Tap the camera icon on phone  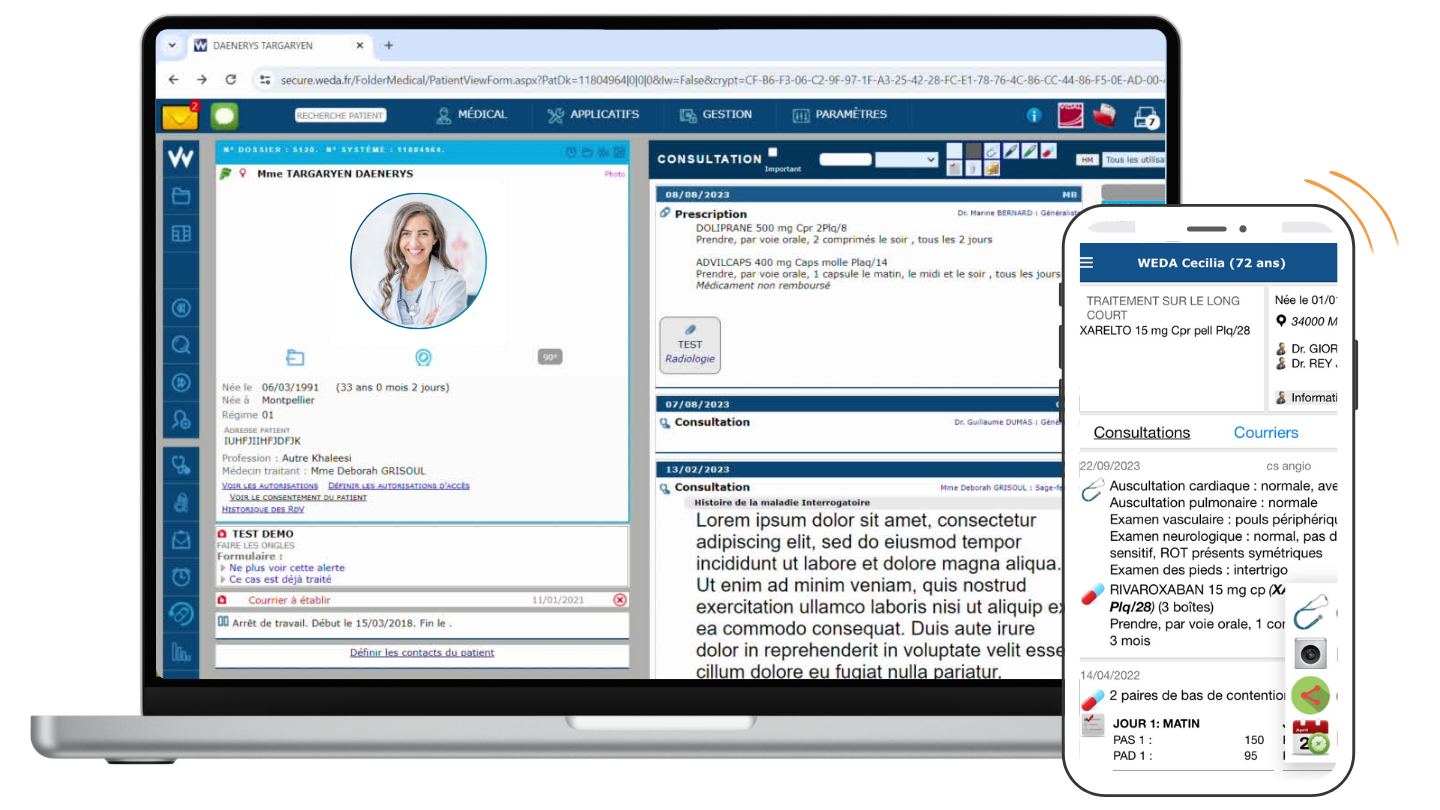pos(1310,654)
